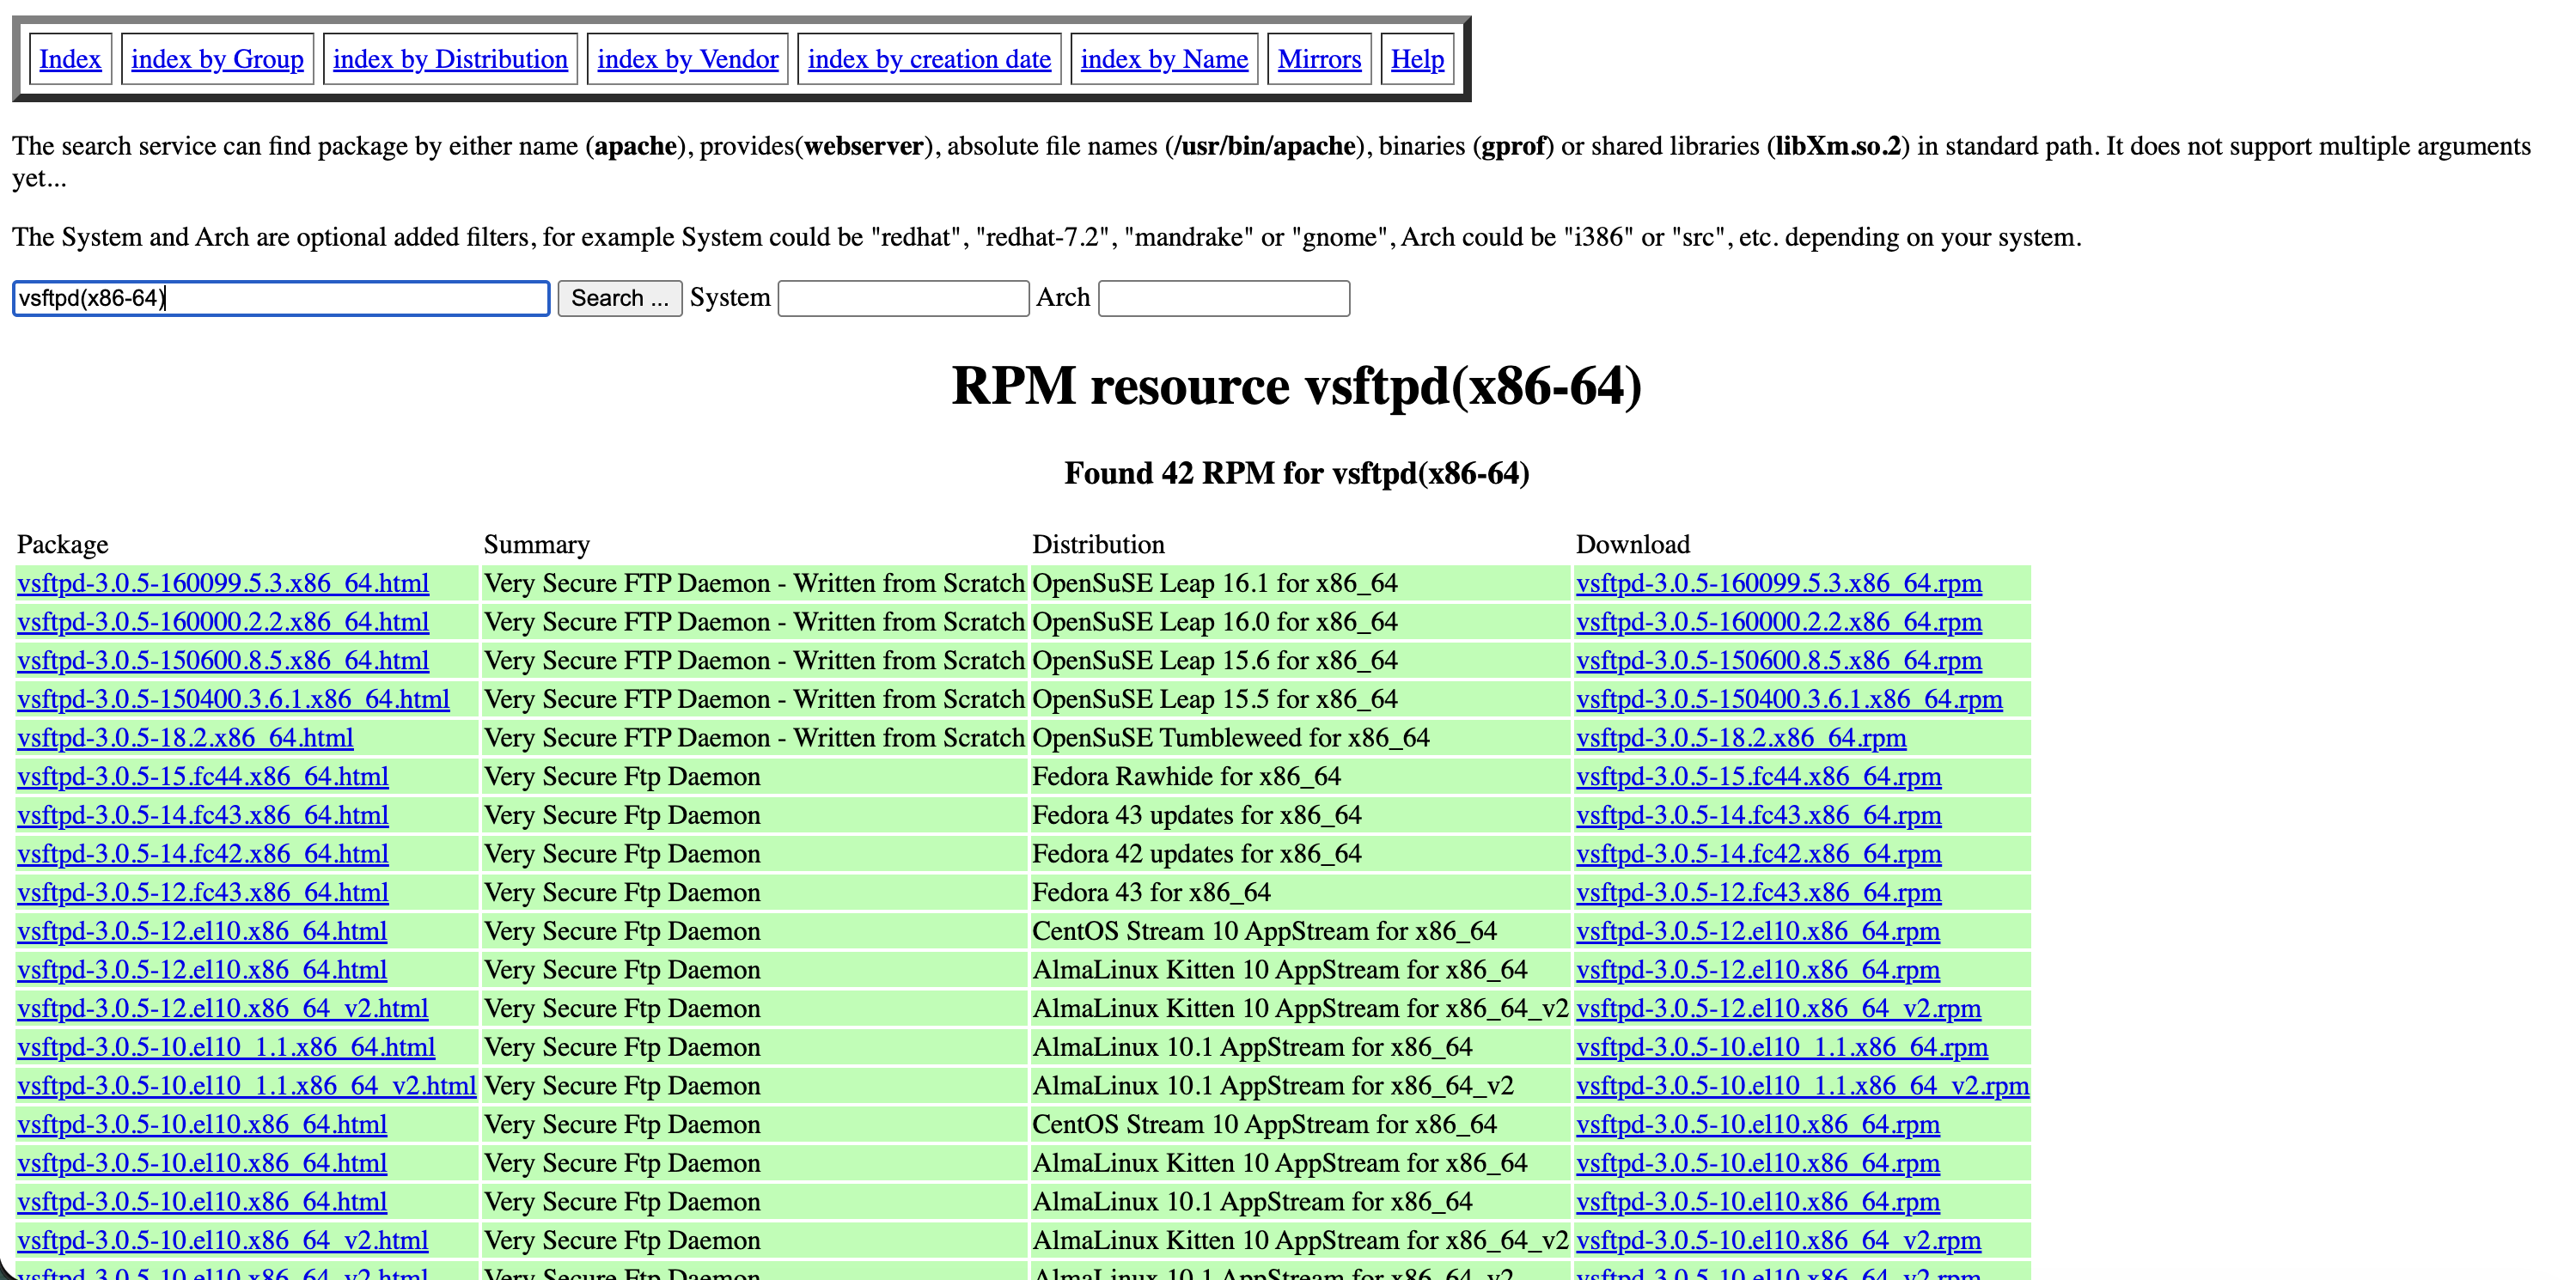Download vsftpd-3.0.5-10.el10_1.1.x86_64_v2.rpm
The height and width of the screenshot is (1280, 2576).
pos(1803,1086)
